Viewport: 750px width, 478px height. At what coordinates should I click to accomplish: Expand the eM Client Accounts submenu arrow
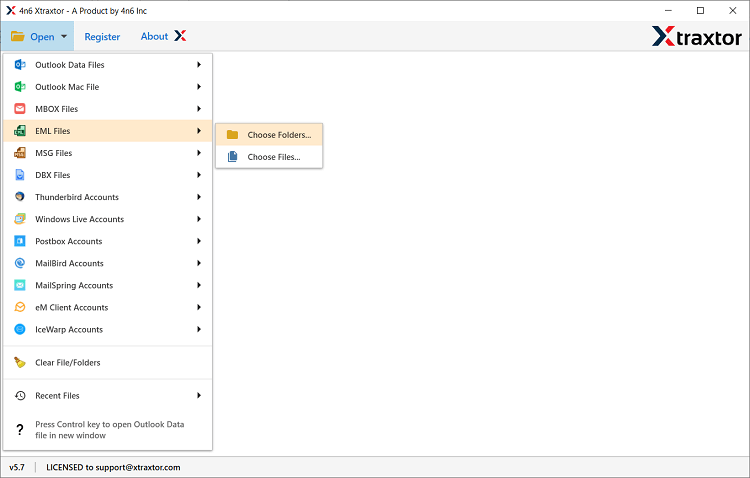(199, 307)
